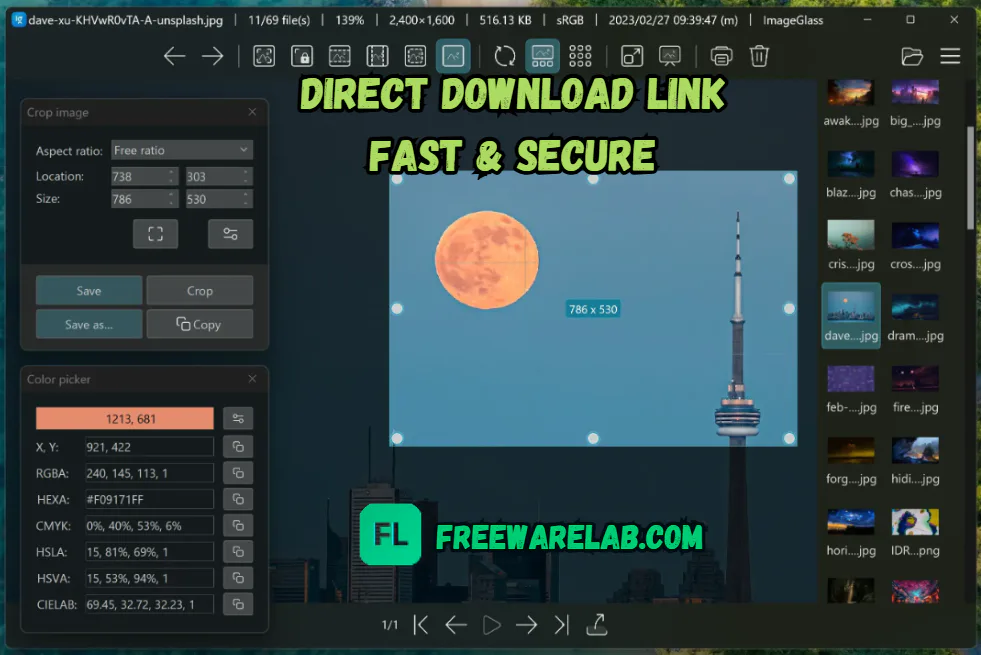Go to next frame in bottom bar
Image resolution: width=981 pixels, height=655 pixels.
(526, 624)
